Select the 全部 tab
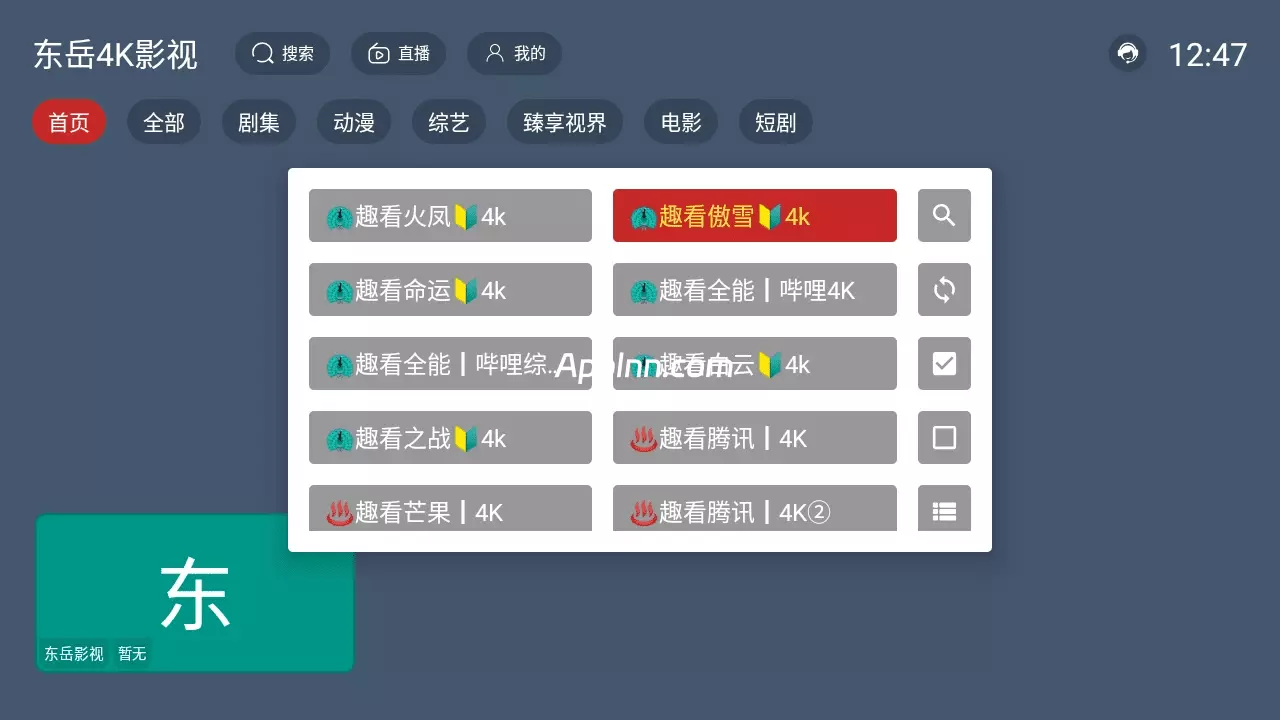The image size is (1280, 720). 164,123
